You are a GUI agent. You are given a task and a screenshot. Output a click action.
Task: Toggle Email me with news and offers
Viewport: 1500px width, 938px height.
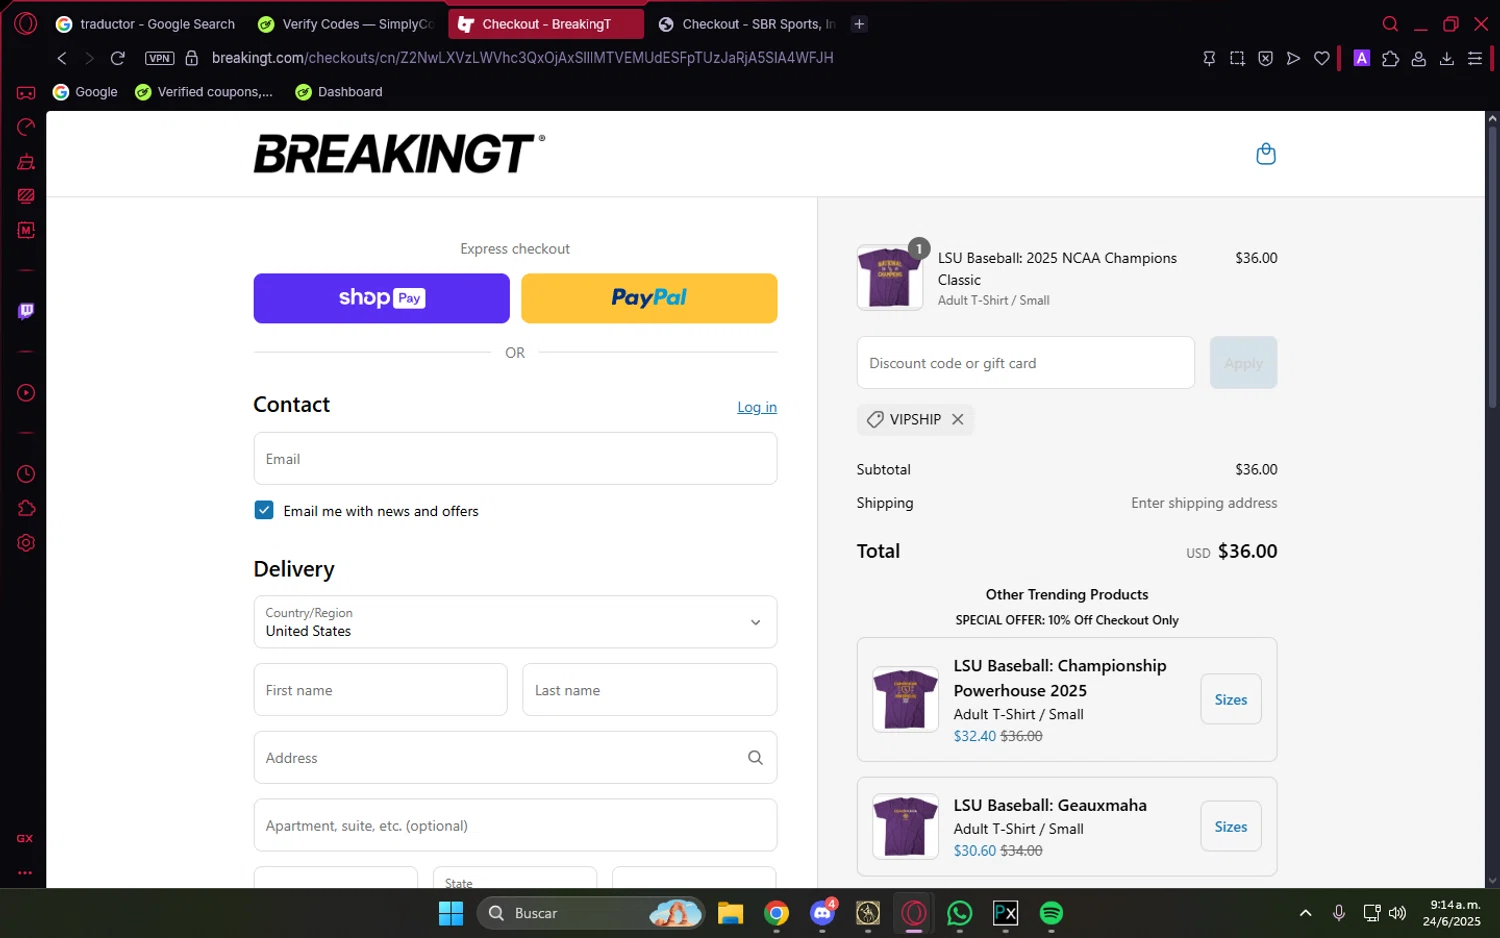coord(264,510)
